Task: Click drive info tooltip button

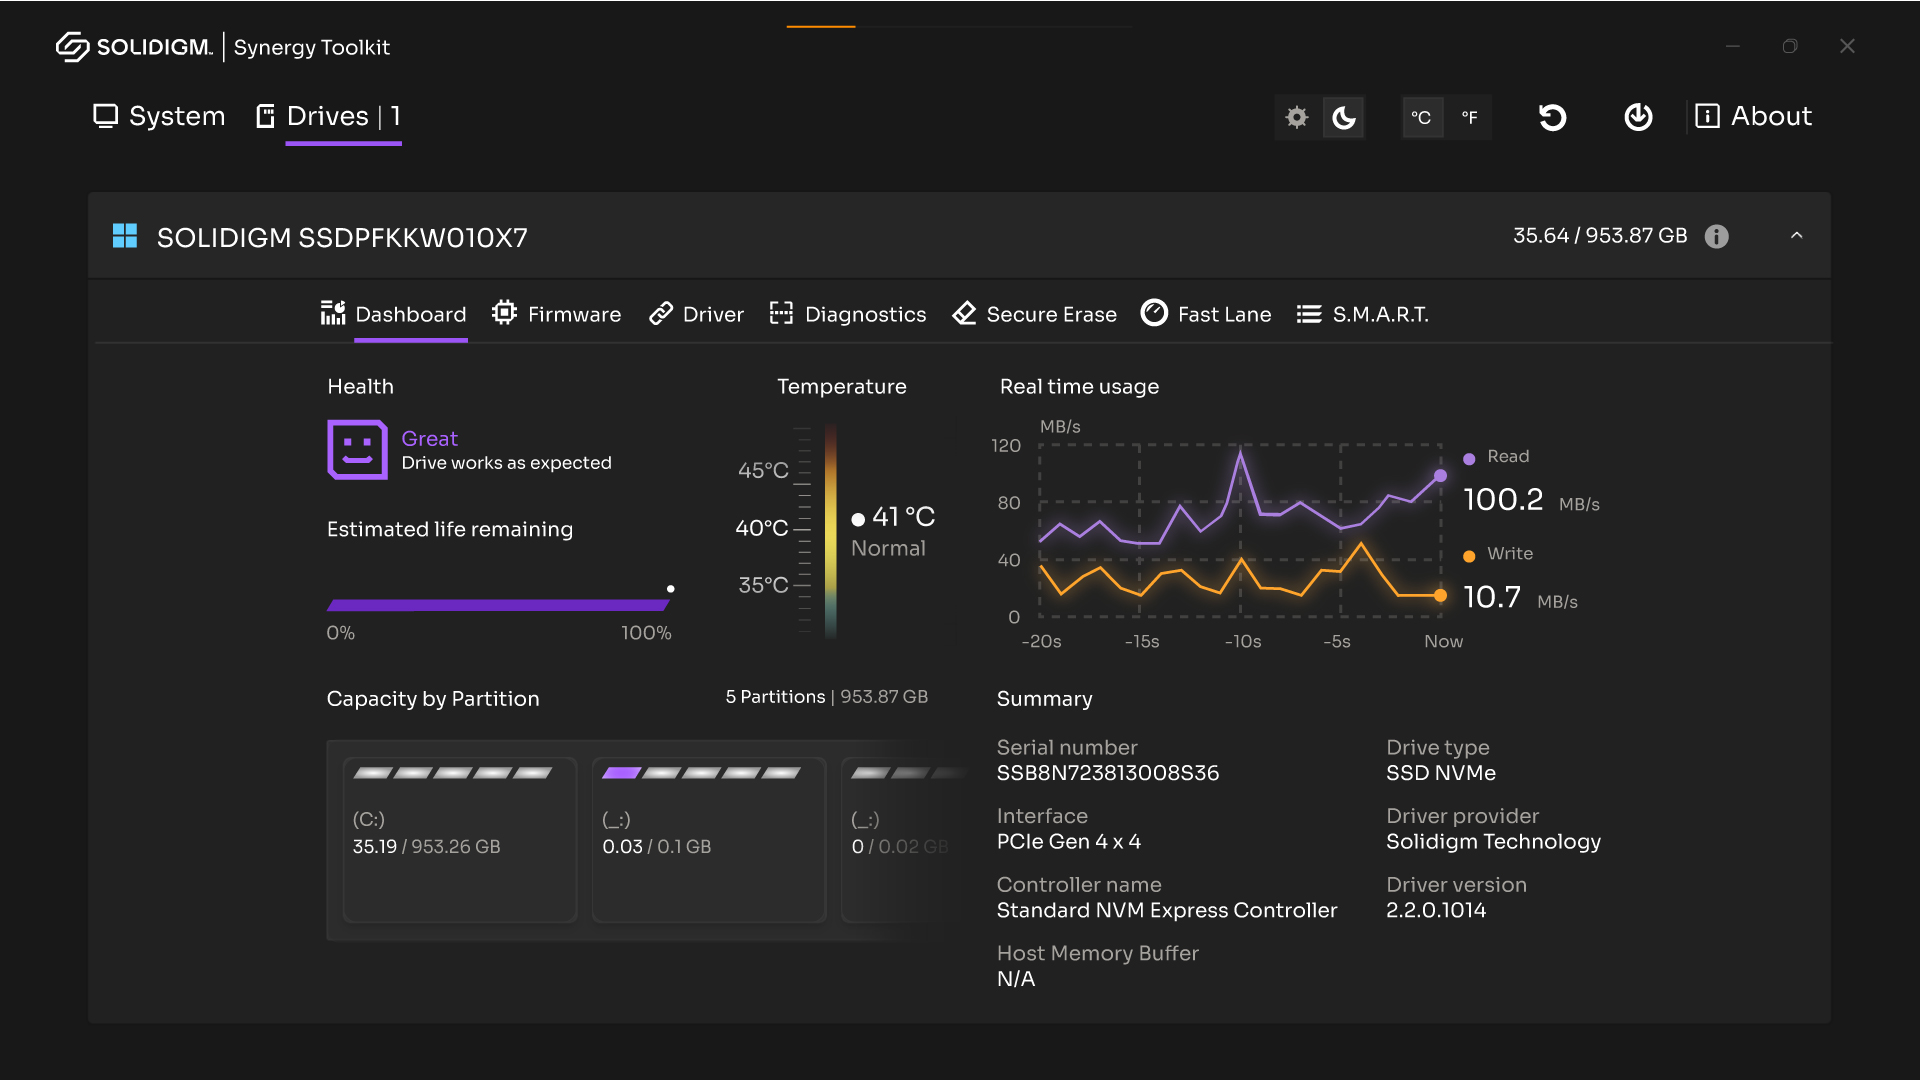Action: [1716, 235]
